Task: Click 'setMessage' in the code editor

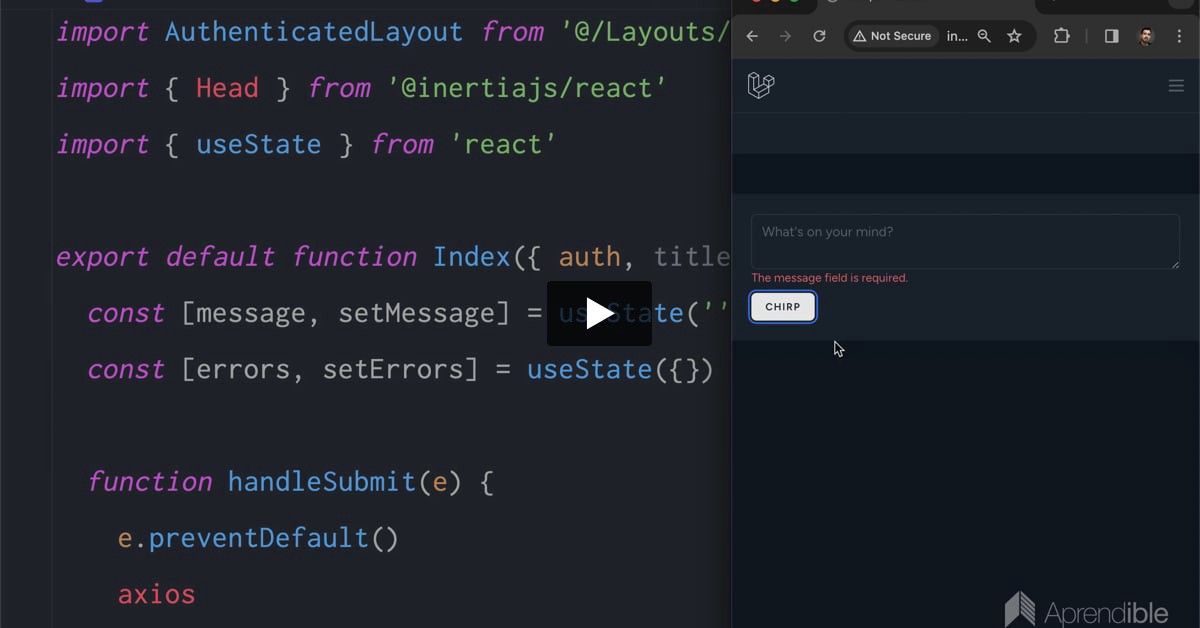Action: click(416, 313)
